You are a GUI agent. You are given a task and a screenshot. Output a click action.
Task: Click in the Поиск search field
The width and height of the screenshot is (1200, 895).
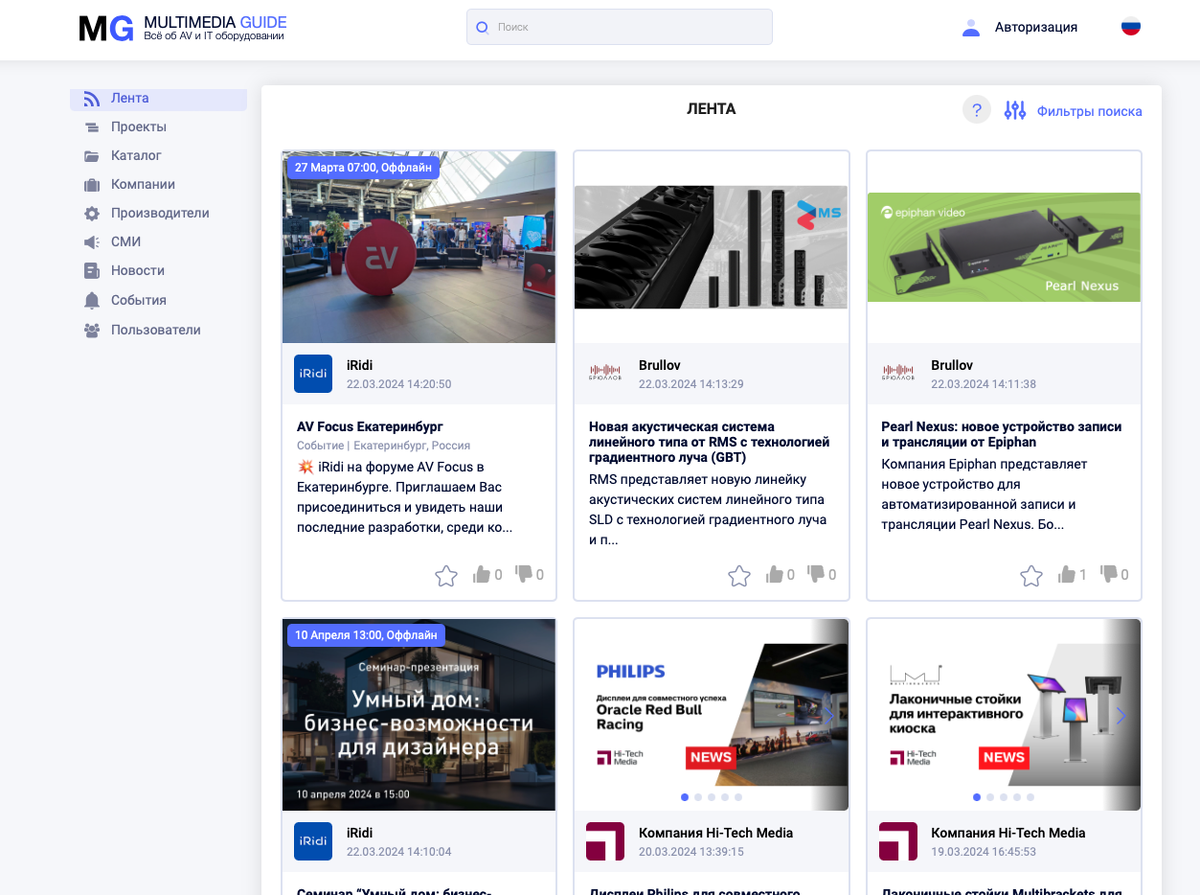pos(619,27)
